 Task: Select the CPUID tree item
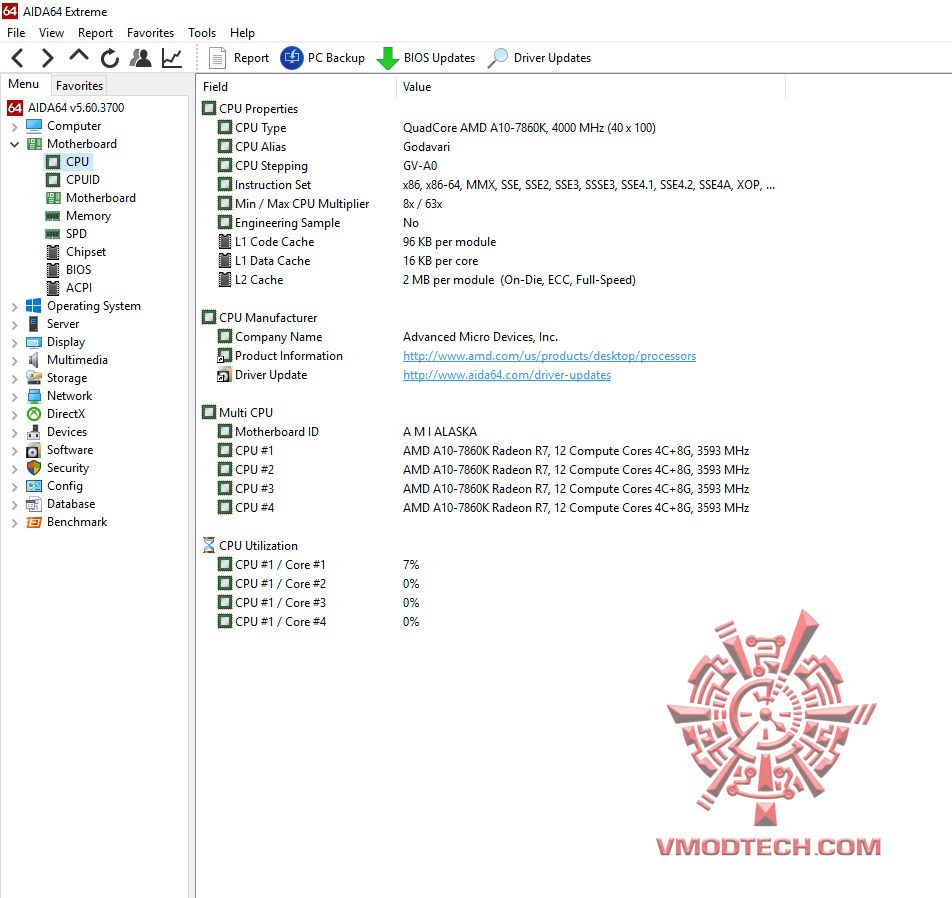coord(73,180)
